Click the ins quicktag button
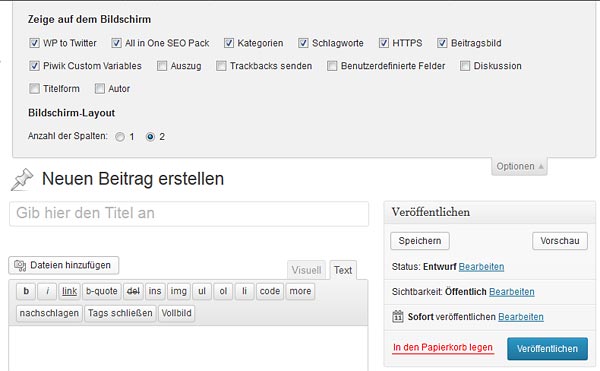Screen dimensions: 600x371 (155, 291)
